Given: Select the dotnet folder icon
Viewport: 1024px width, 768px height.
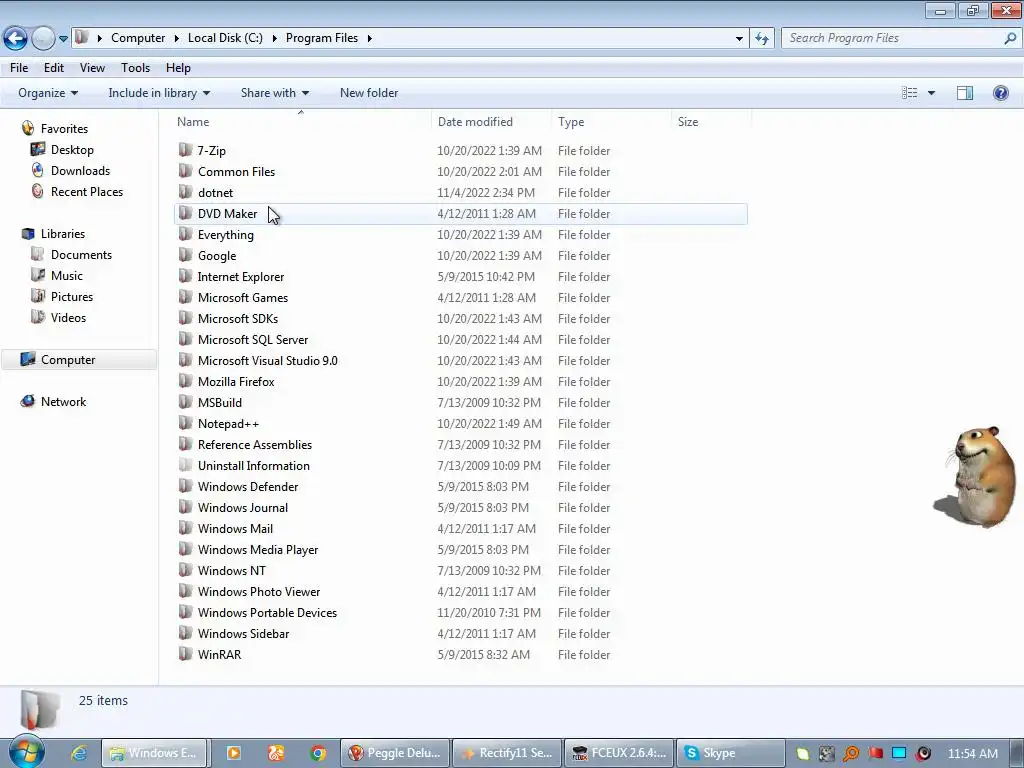Looking at the screenshot, I should coord(185,192).
